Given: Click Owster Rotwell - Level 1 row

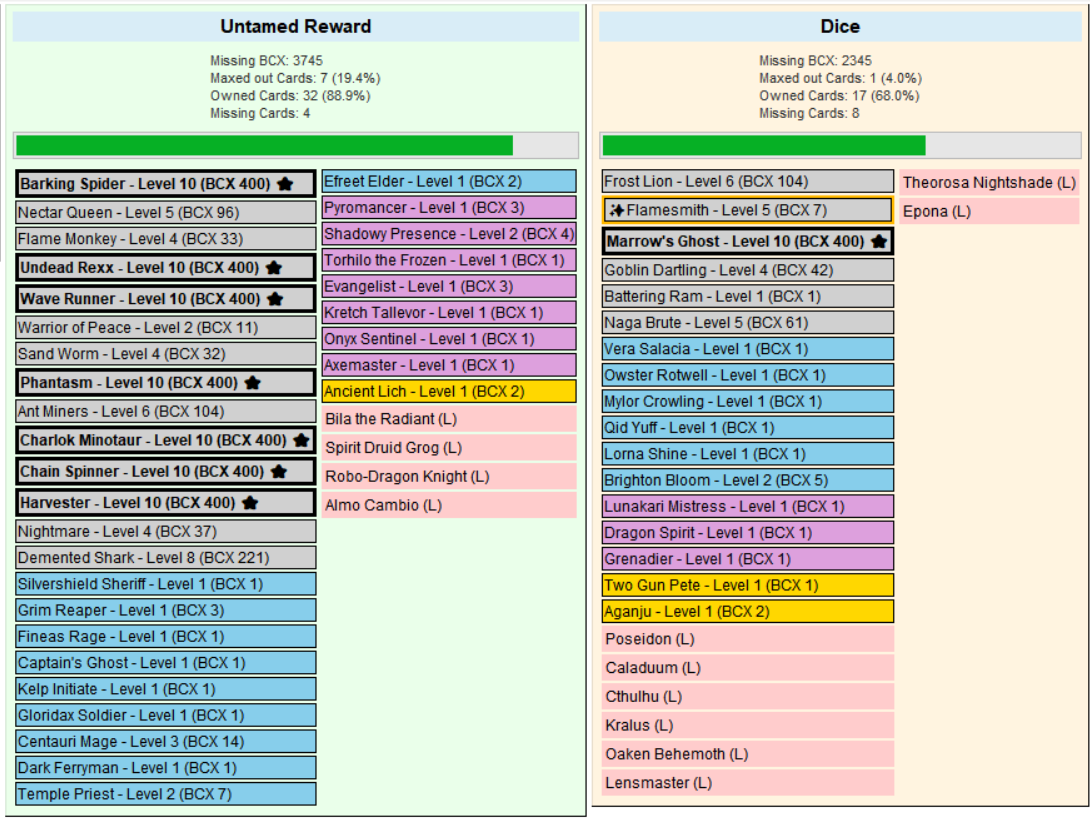Looking at the screenshot, I should point(748,375).
